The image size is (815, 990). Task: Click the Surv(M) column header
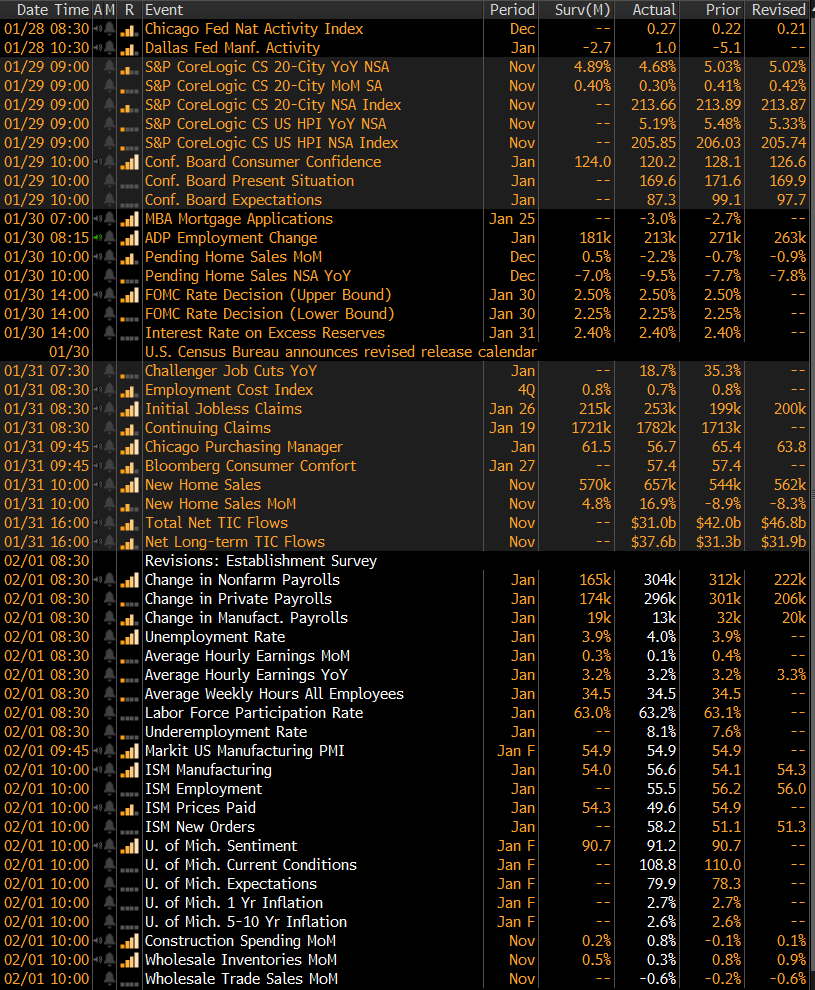[x=582, y=9]
